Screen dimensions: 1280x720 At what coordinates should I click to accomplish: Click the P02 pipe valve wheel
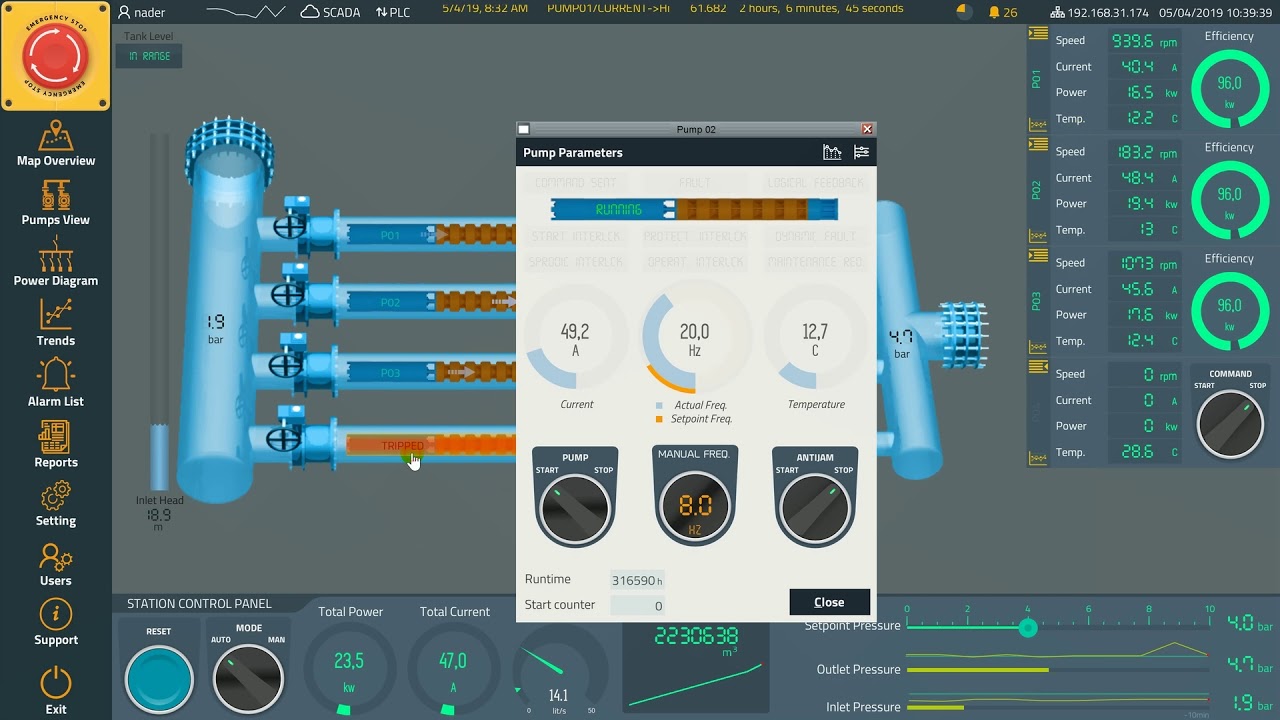point(288,294)
